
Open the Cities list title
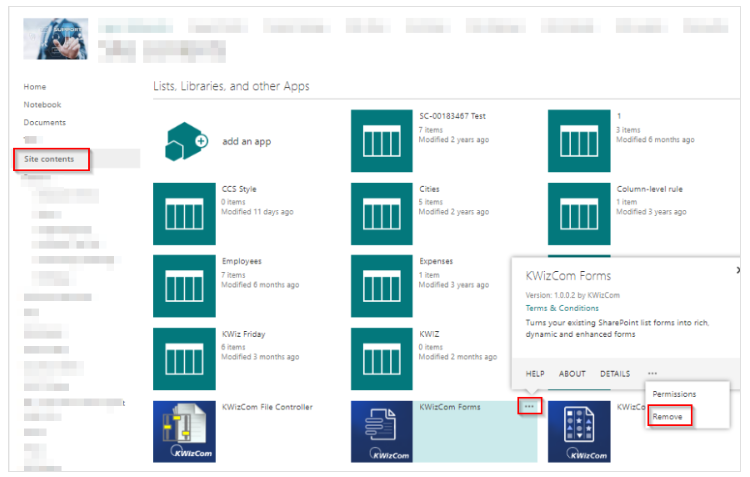(x=430, y=189)
